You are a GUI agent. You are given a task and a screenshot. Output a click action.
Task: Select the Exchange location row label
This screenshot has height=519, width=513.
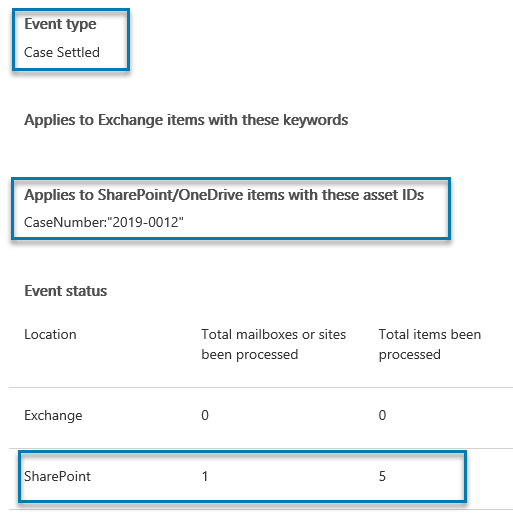coord(53,415)
